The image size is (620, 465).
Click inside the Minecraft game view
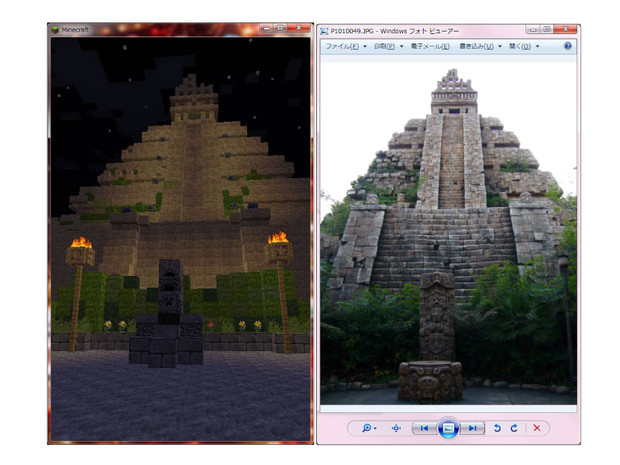[181, 238]
